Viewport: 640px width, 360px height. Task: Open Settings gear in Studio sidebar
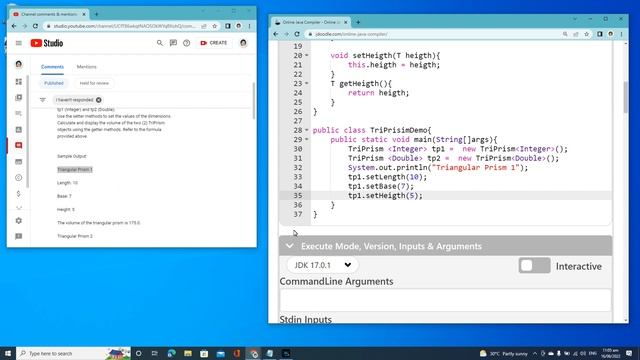[18, 221]
